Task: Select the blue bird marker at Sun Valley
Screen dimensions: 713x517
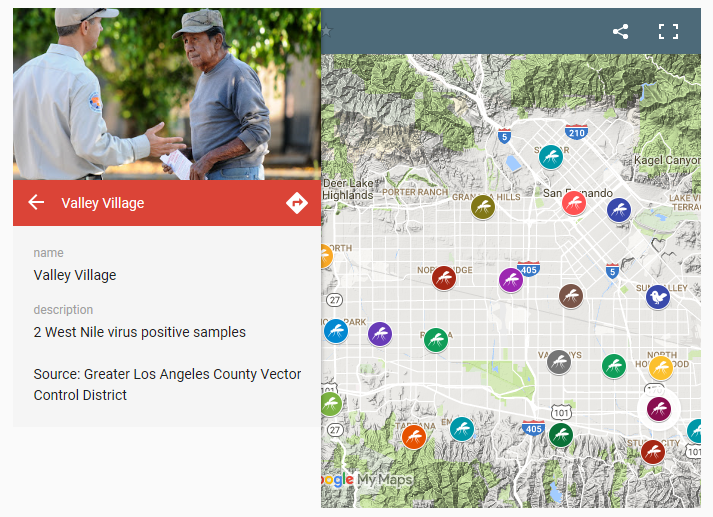Action: [658, 297]
